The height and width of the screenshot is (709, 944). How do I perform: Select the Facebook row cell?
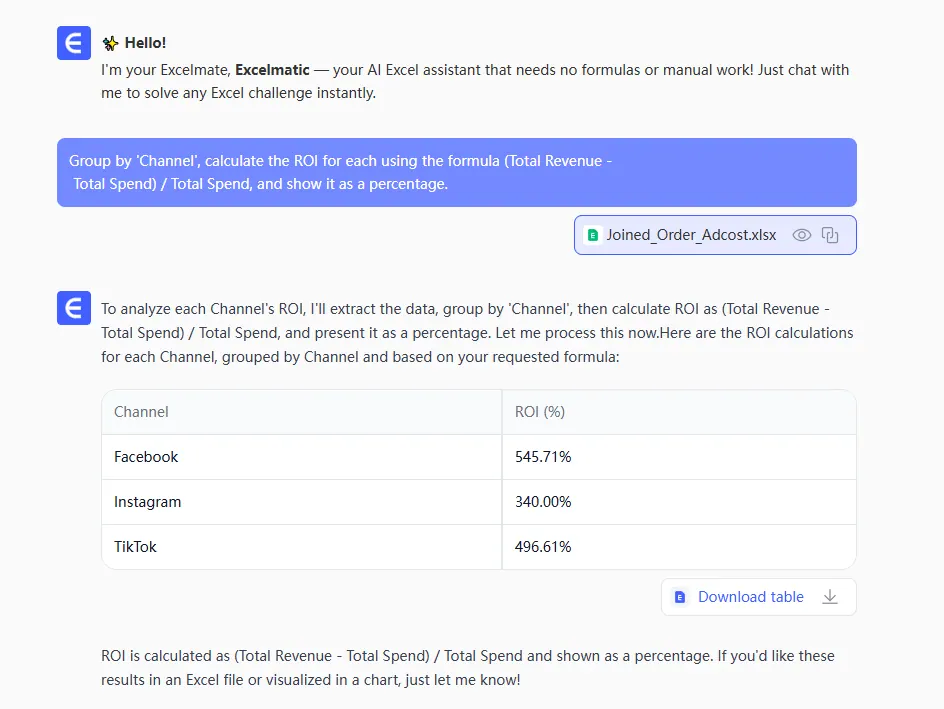point(146,457)
